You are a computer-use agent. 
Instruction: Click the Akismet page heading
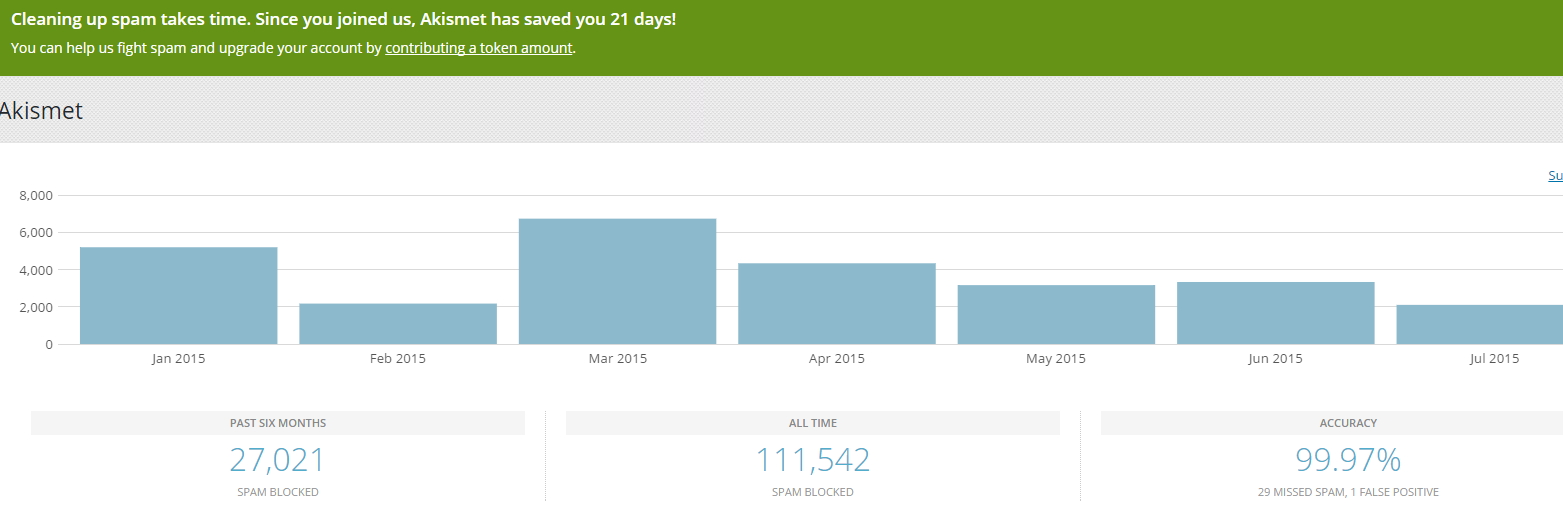40,111
